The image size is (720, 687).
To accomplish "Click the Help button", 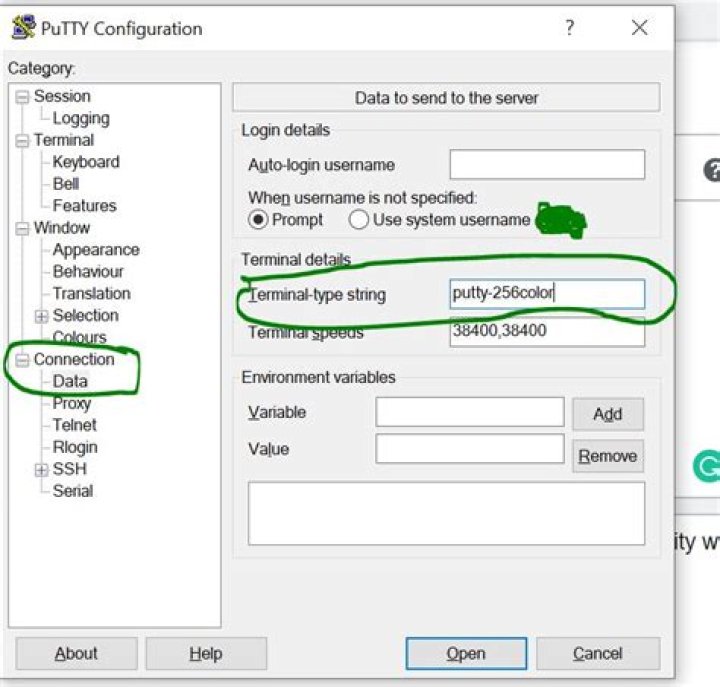I will tap(206, 653).
